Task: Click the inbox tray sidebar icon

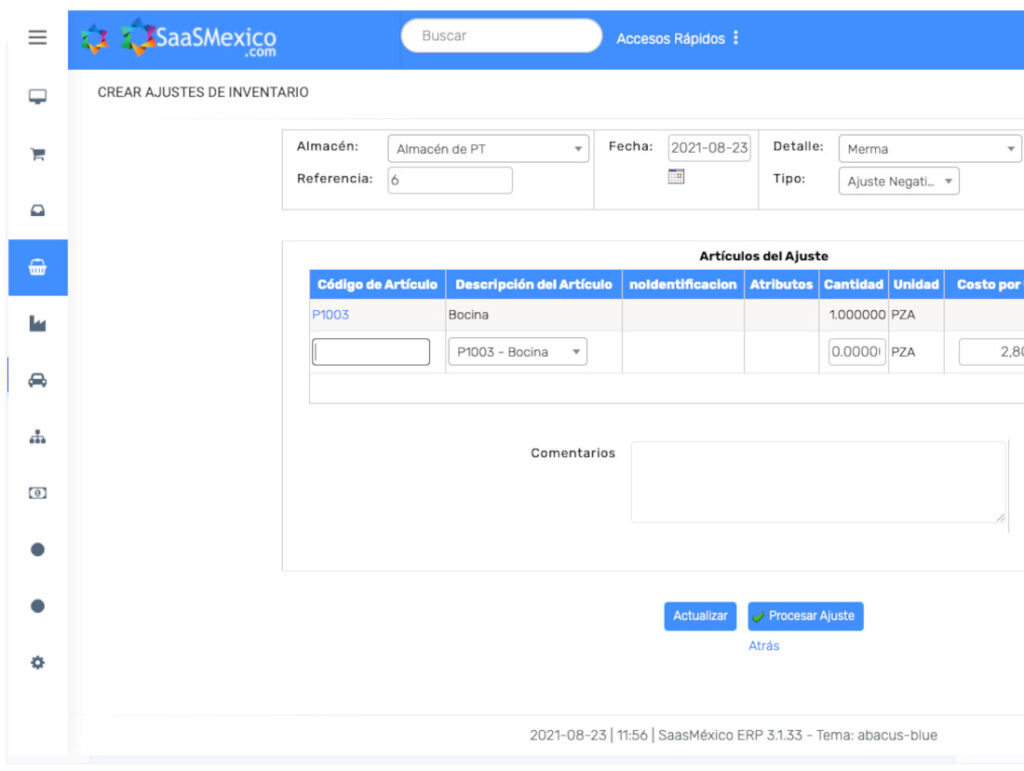Action: pyautogui.click(x=37, y=211)
